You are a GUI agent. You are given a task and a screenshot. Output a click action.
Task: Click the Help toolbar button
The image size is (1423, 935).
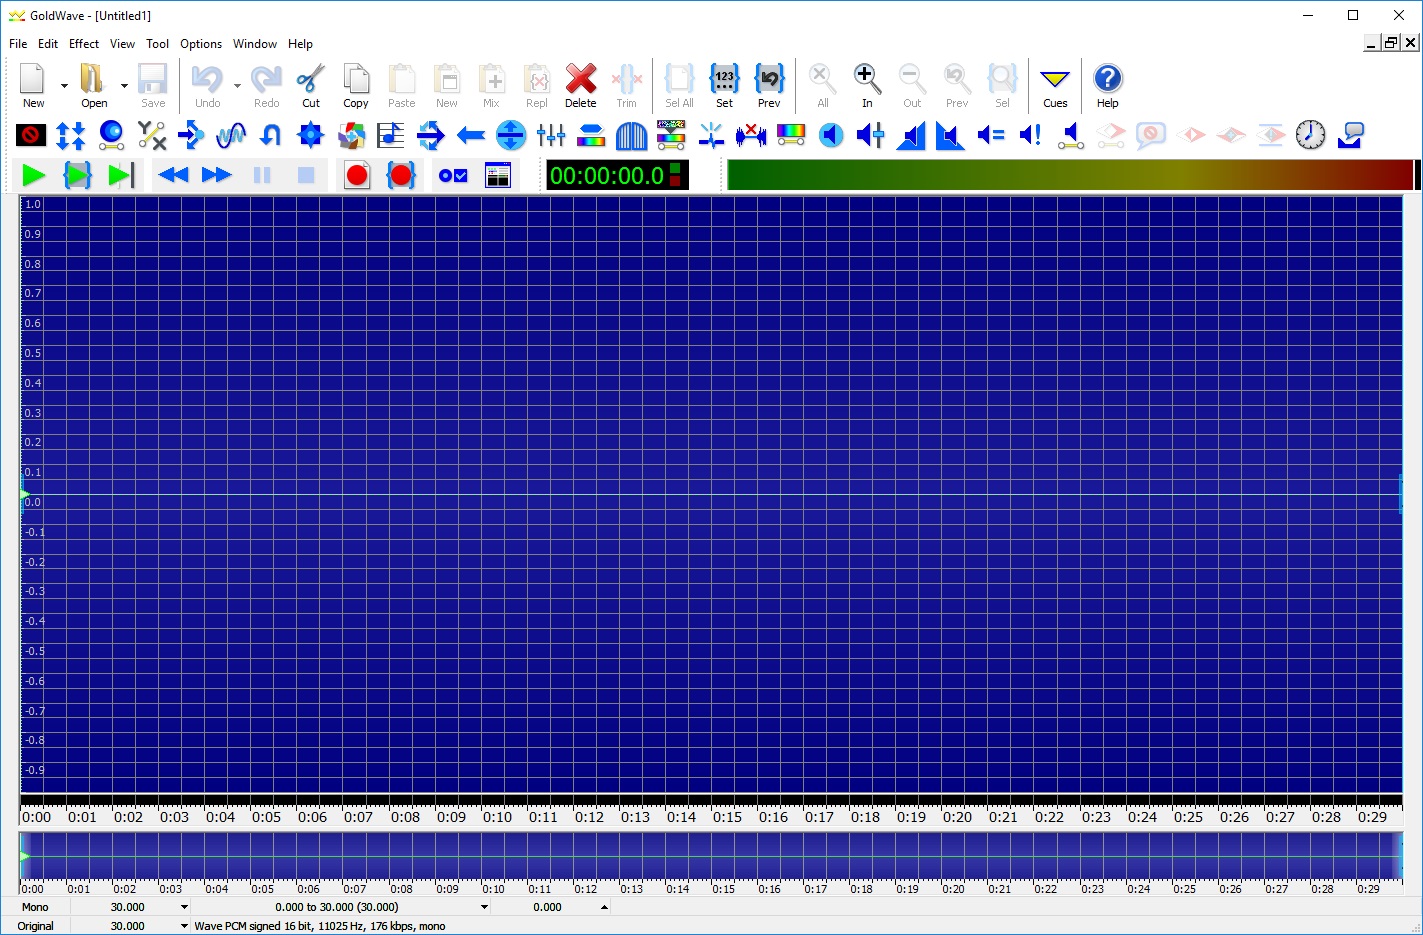click(1107, 86)
